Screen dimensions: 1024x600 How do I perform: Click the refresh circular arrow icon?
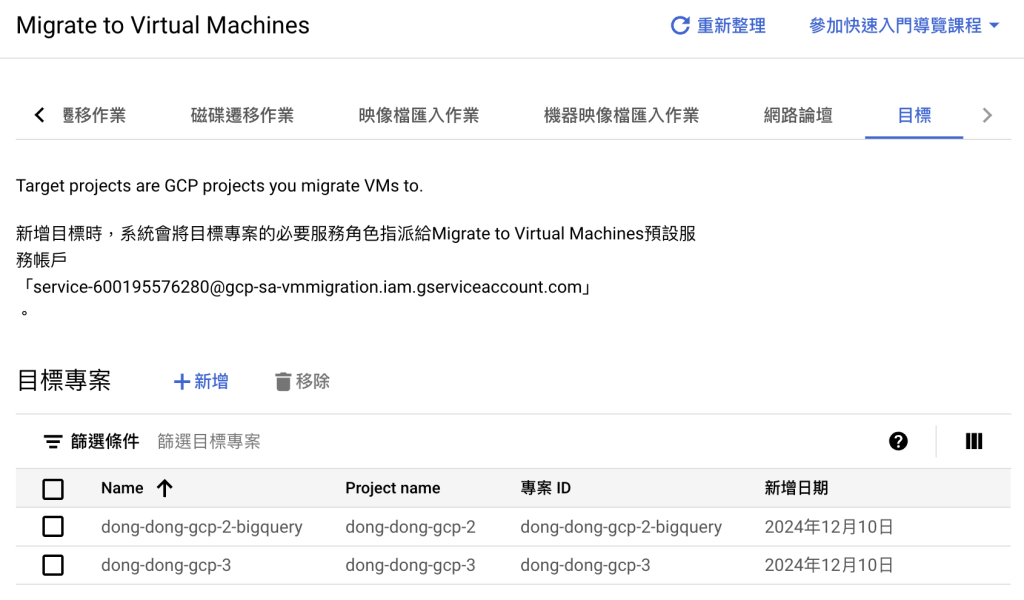coord(680,25)
